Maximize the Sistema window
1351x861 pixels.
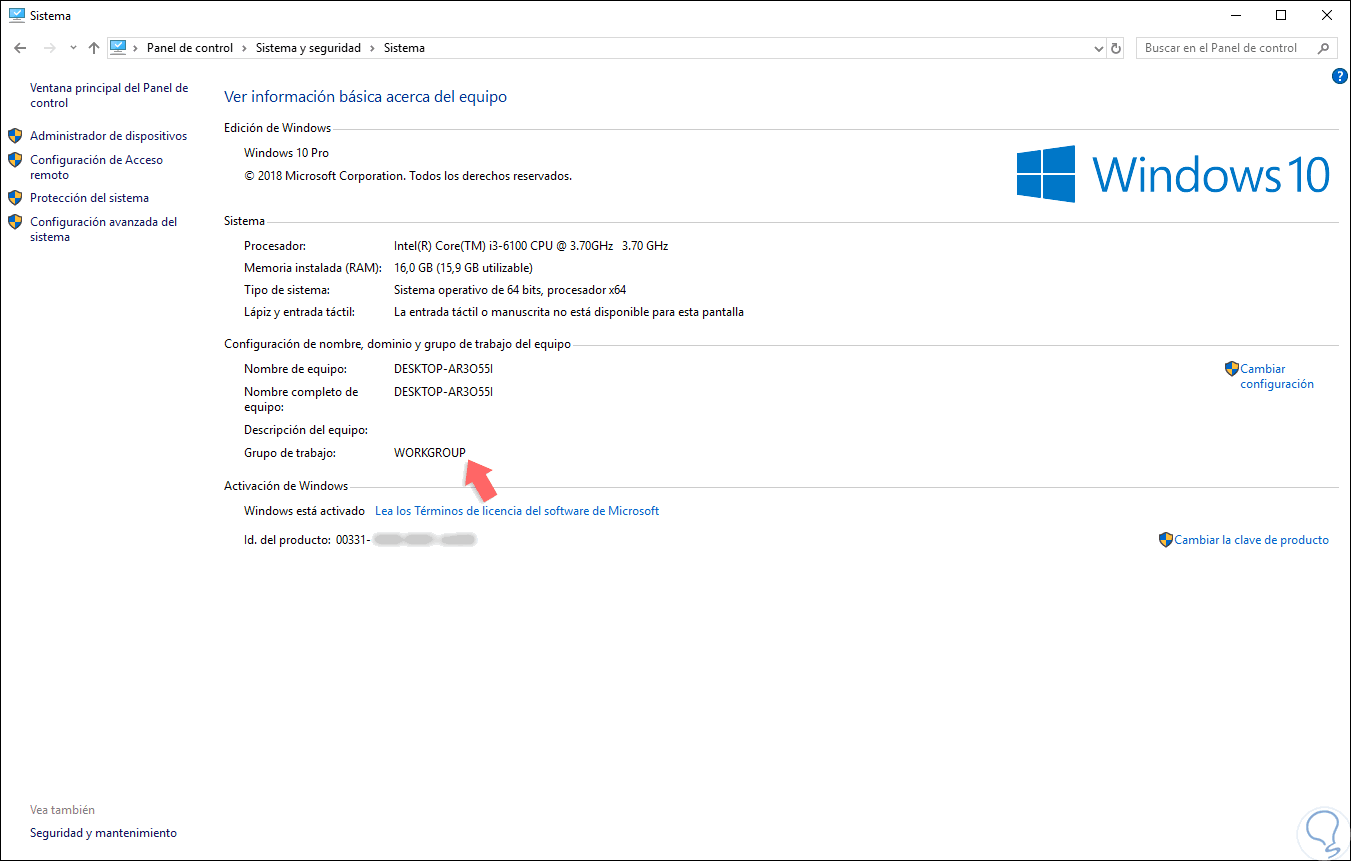click(1282, 15)
